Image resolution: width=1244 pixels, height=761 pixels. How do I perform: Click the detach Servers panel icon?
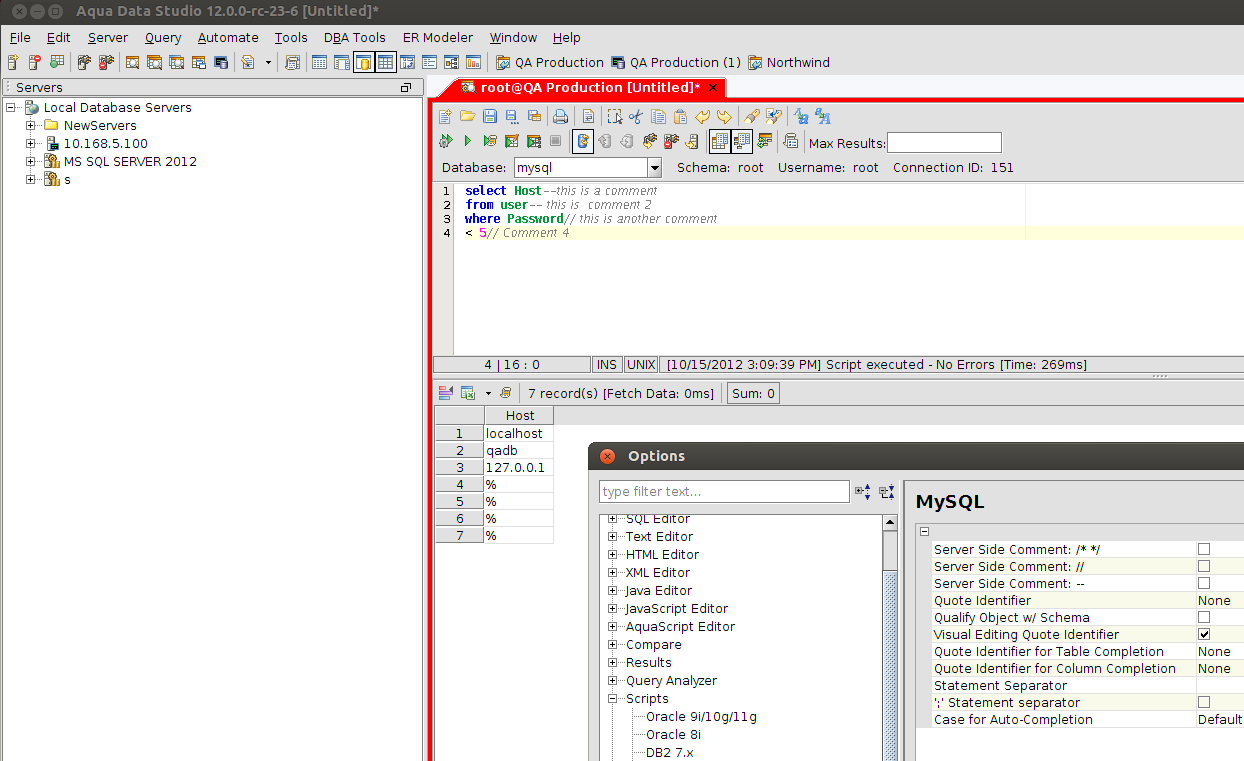(x=406, y=87)
